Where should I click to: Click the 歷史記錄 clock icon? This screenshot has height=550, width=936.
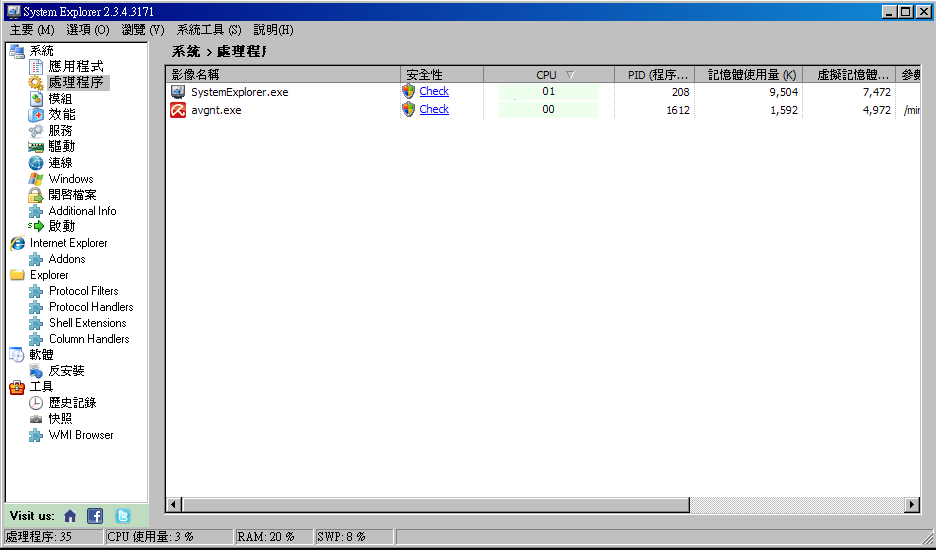point(36,403)
